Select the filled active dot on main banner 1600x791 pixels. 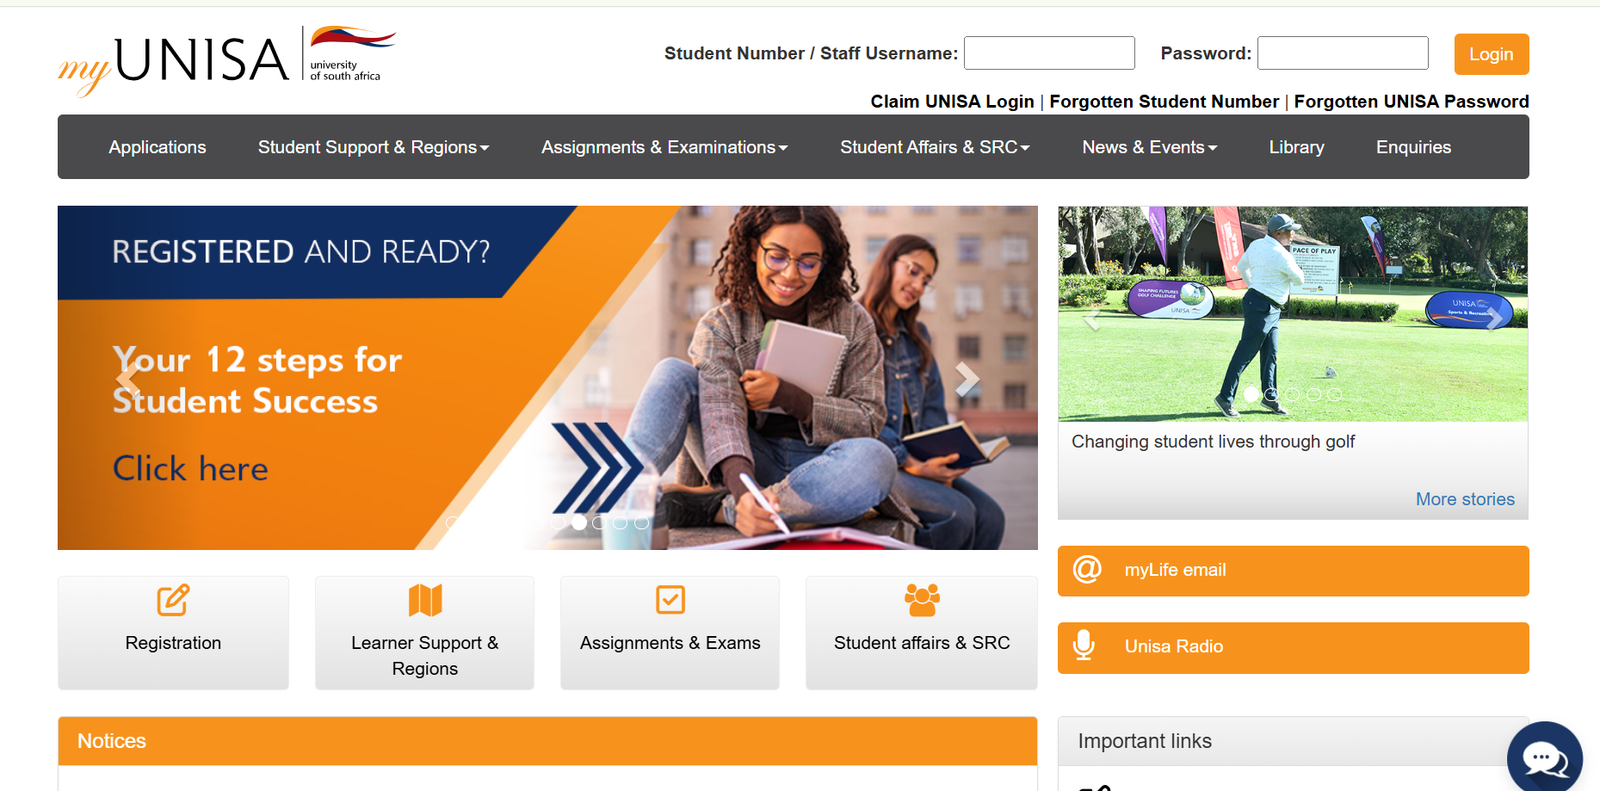579,522
